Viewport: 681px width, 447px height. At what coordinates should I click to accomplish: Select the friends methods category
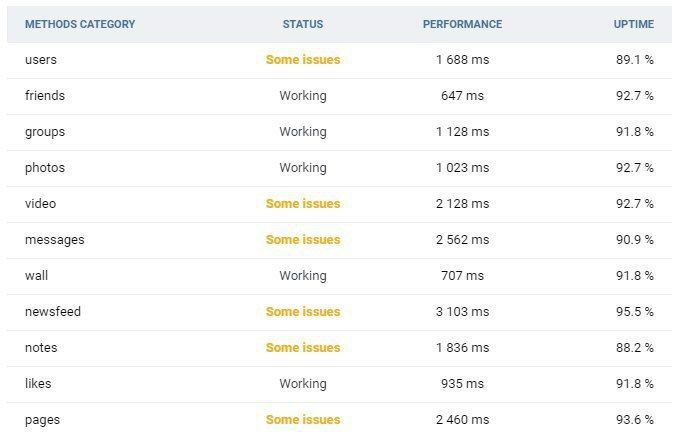point(45,96)
